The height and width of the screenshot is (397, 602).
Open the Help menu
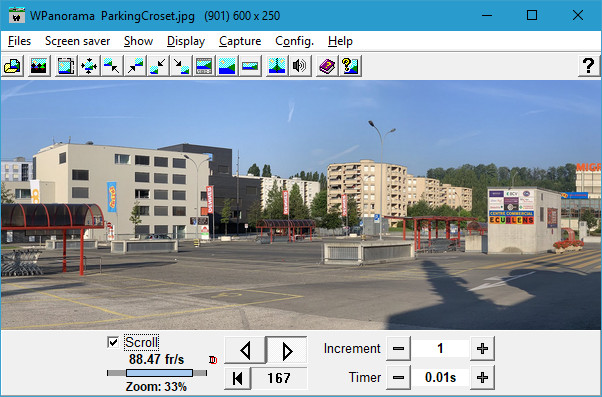(x=340, y=41)
